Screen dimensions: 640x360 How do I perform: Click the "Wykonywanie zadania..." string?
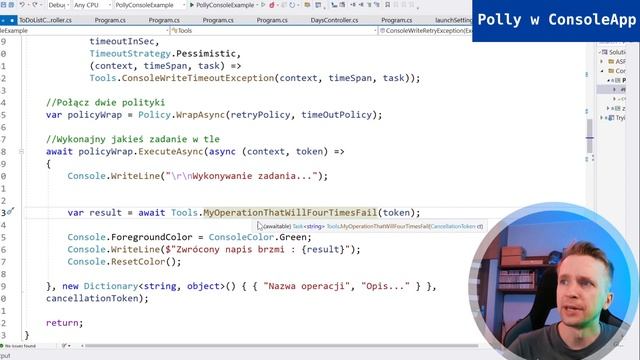[241, 176]
